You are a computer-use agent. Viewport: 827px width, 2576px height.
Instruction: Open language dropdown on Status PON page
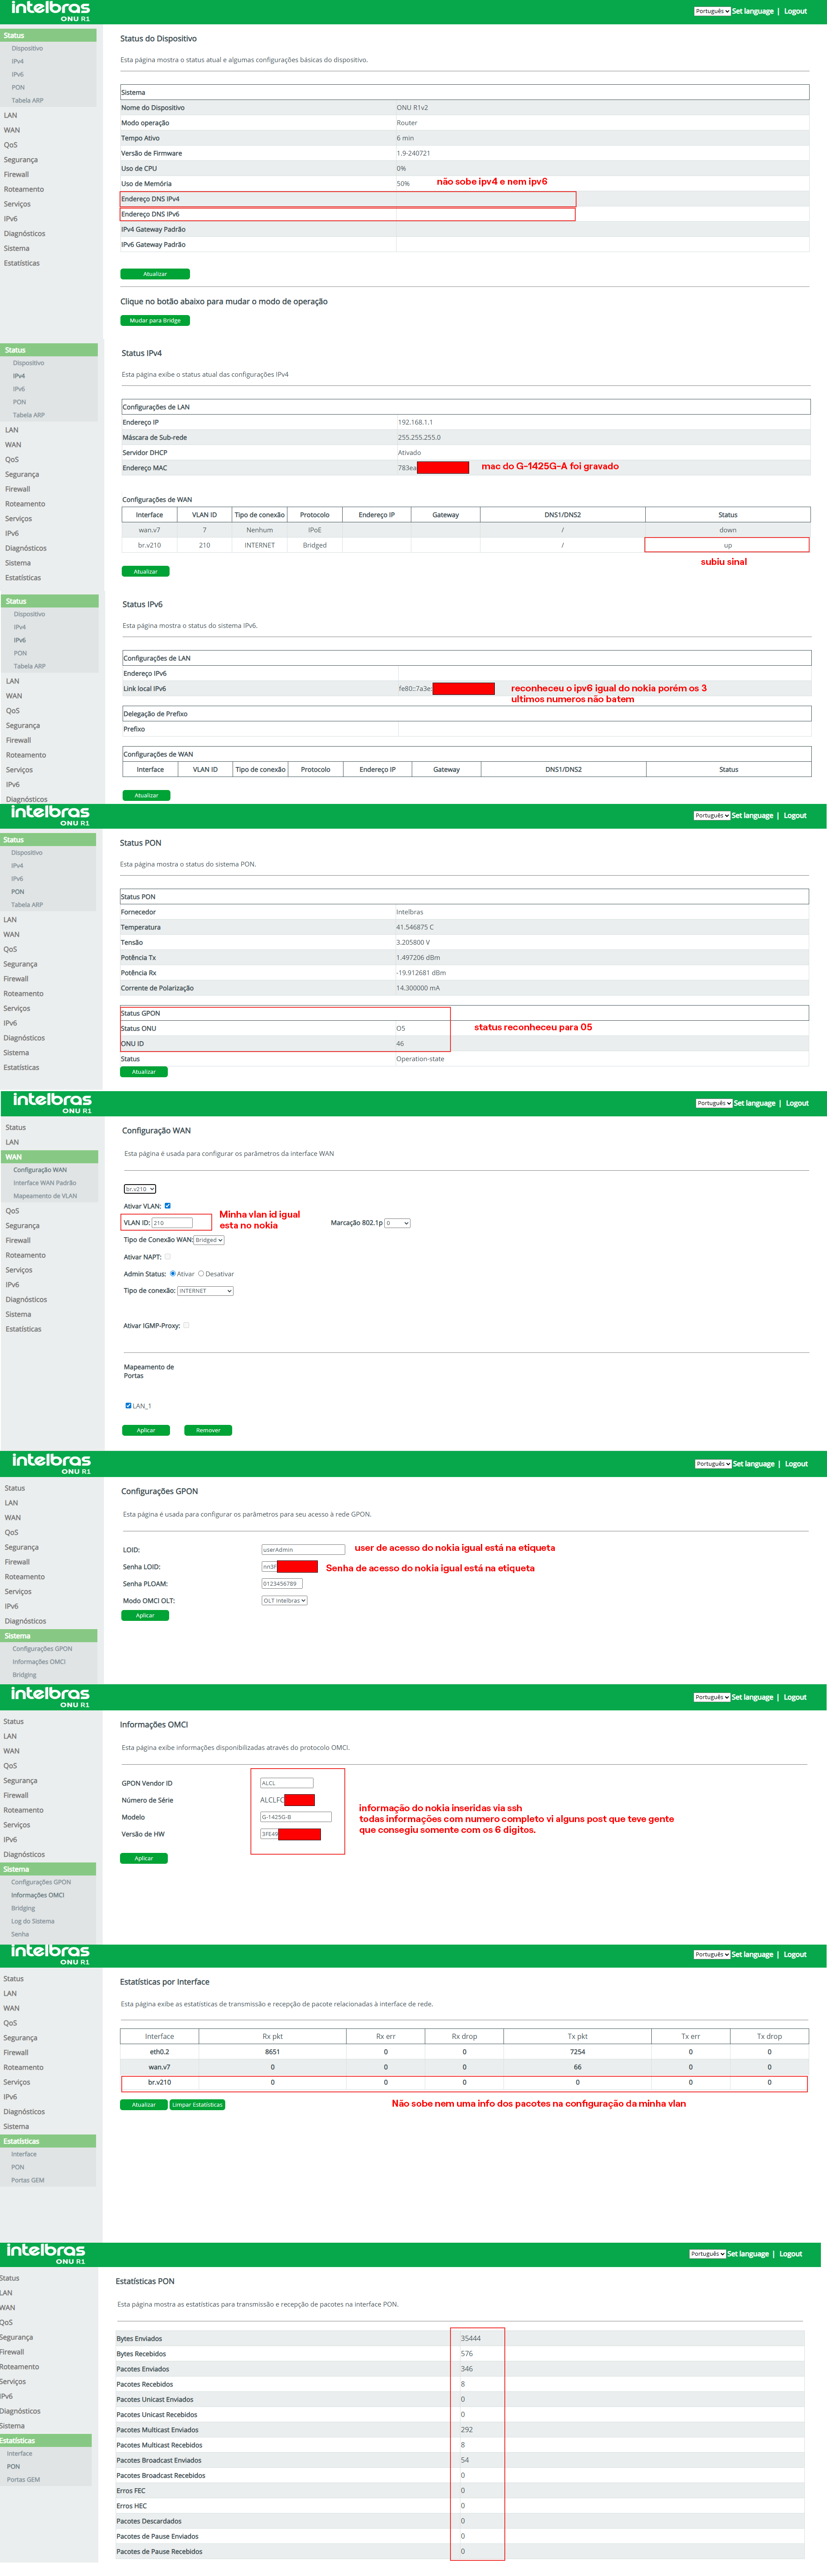(712, 815)
